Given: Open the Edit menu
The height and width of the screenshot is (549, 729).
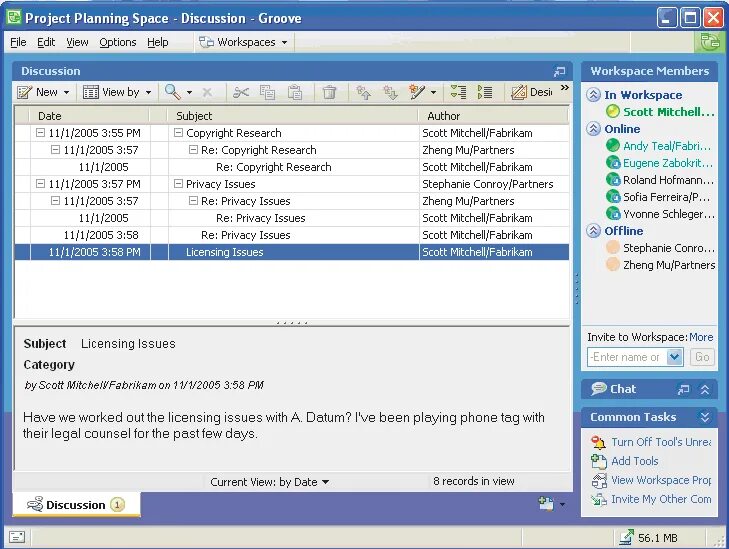Looking at the screenshot, I should [x=46, y=42].
